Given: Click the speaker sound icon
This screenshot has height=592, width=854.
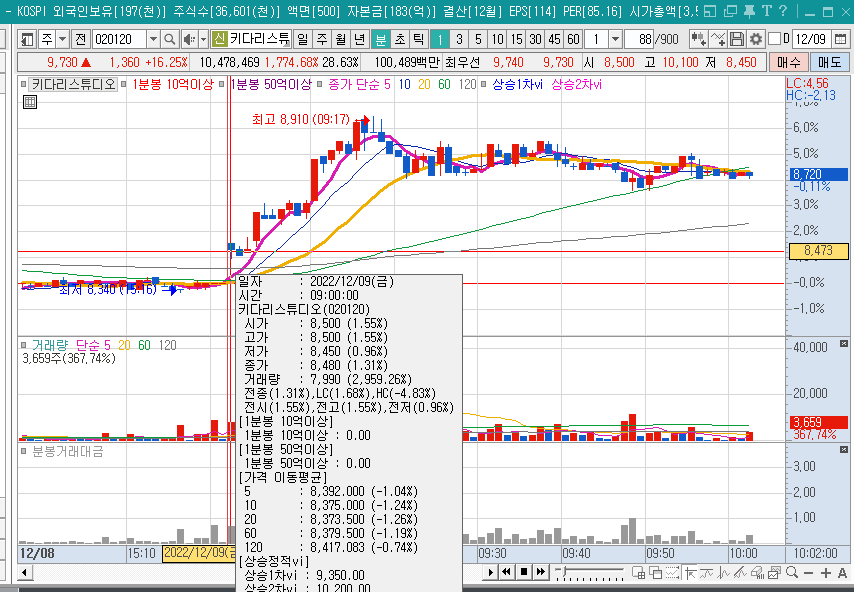Looking at the screenshot, I should [188, 39].
